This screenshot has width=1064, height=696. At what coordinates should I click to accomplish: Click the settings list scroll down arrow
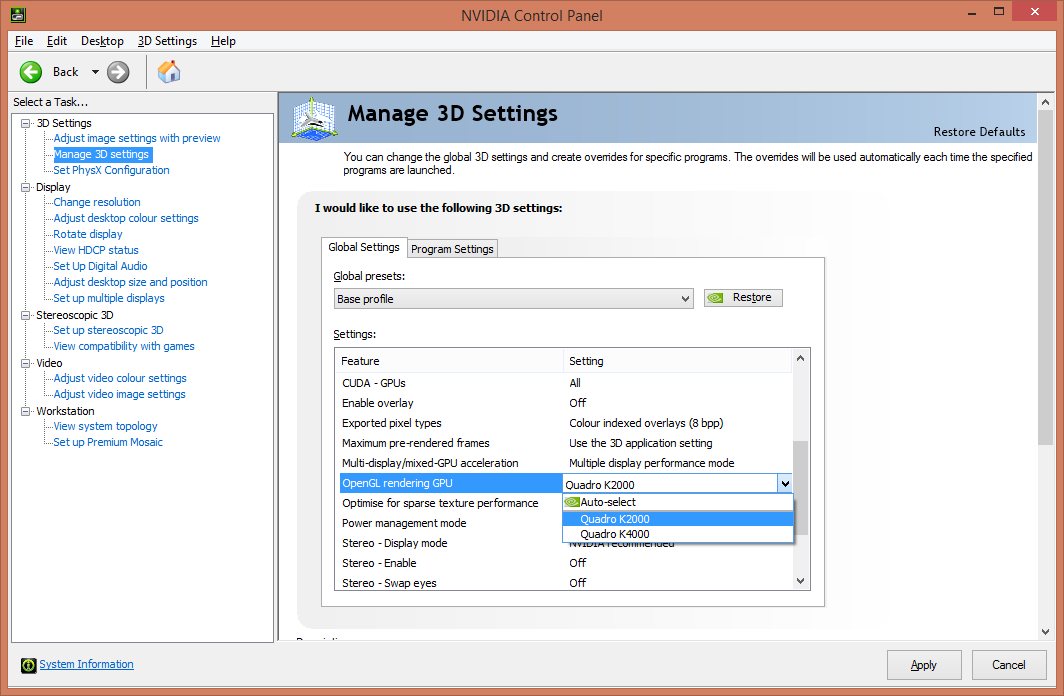pyautogui.click(x=801, y=581)
